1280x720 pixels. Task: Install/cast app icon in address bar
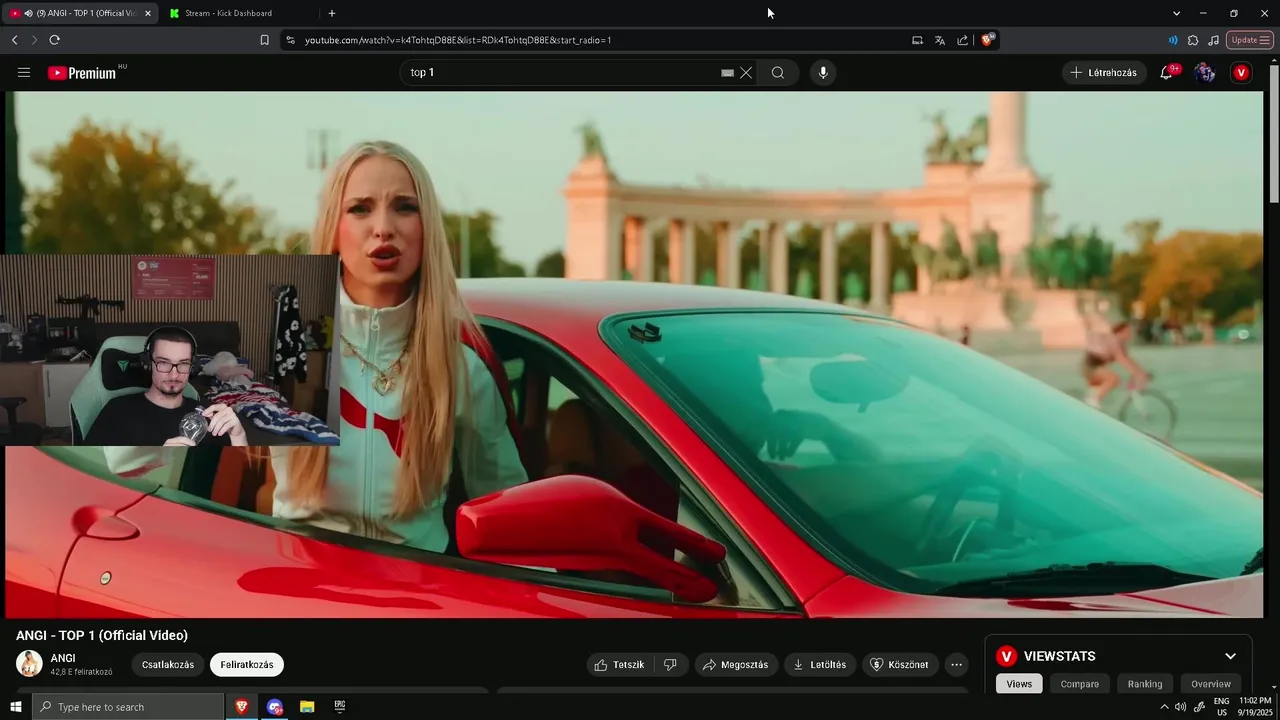click(917, 40)
